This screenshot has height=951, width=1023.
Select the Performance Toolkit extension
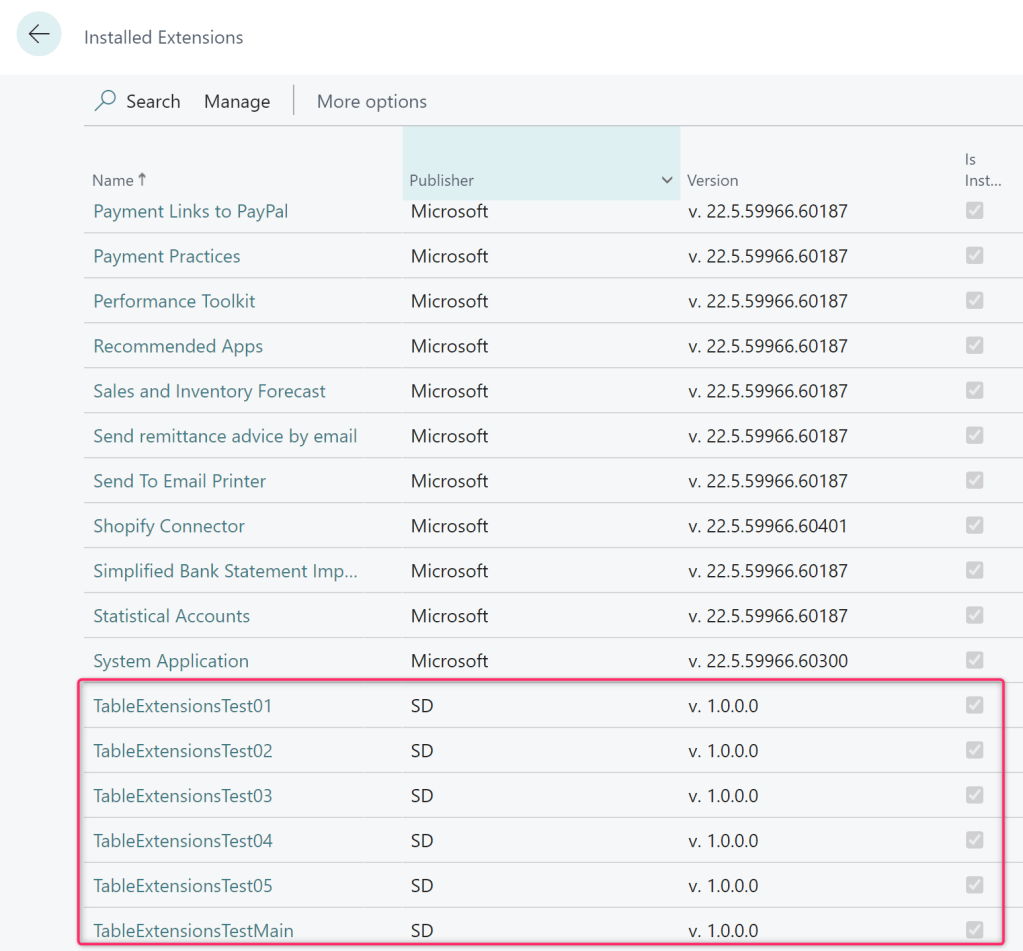pyautogui.click(x=174, y=301)
